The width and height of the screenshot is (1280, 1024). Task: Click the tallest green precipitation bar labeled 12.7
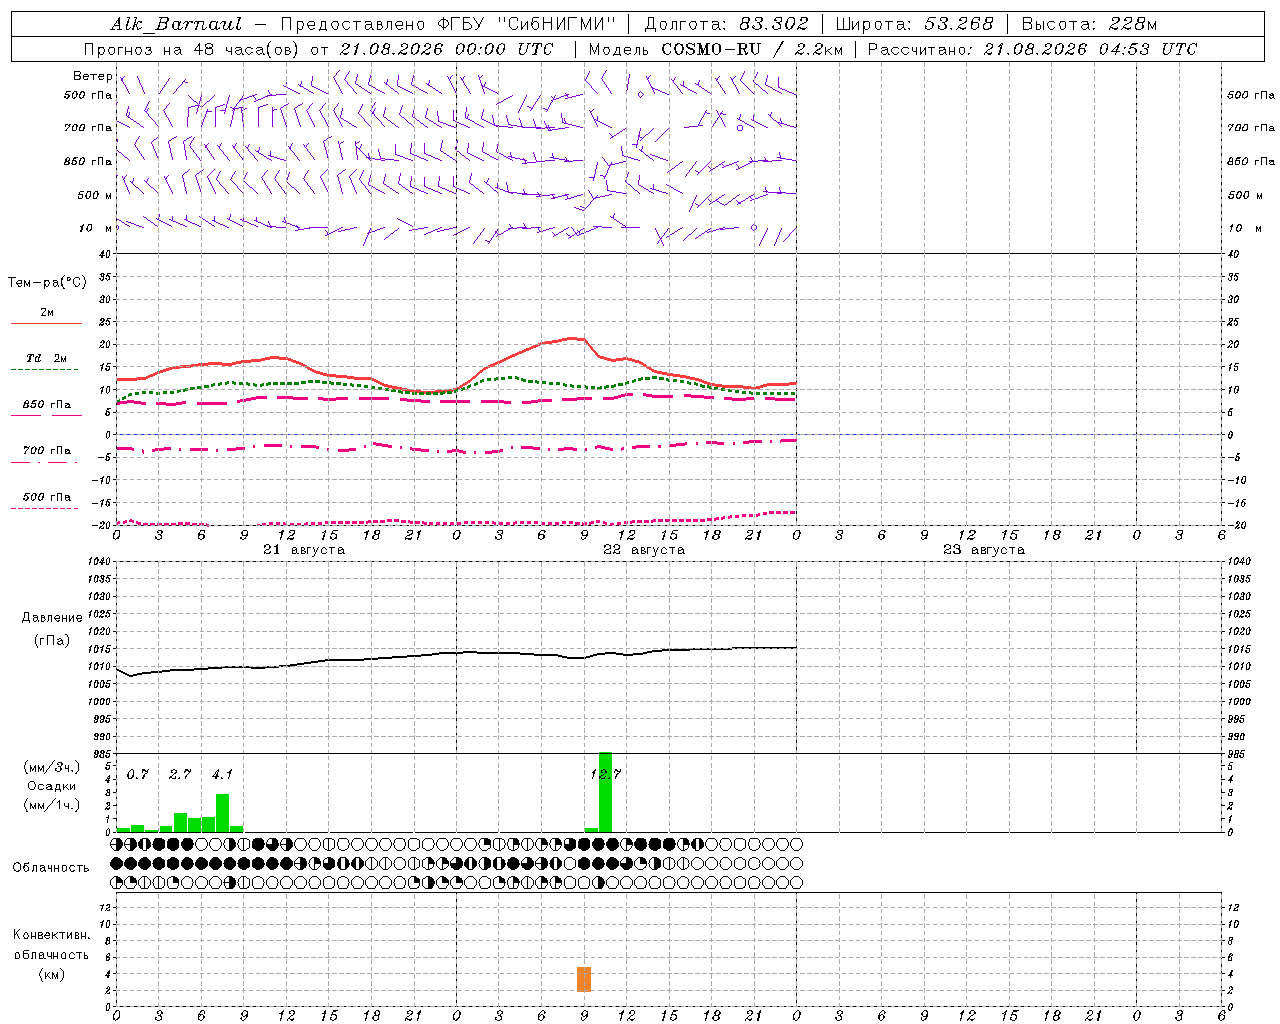point(605,792)
